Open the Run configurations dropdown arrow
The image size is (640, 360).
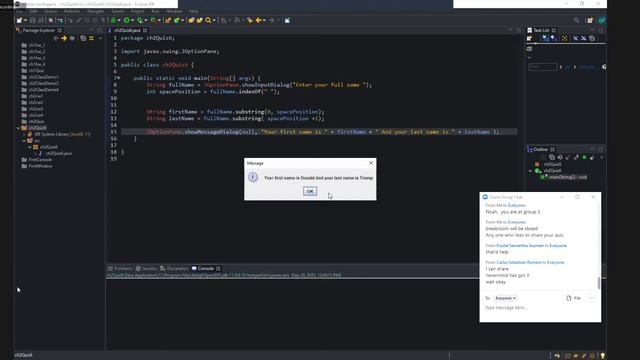click(x=132, y=20)
